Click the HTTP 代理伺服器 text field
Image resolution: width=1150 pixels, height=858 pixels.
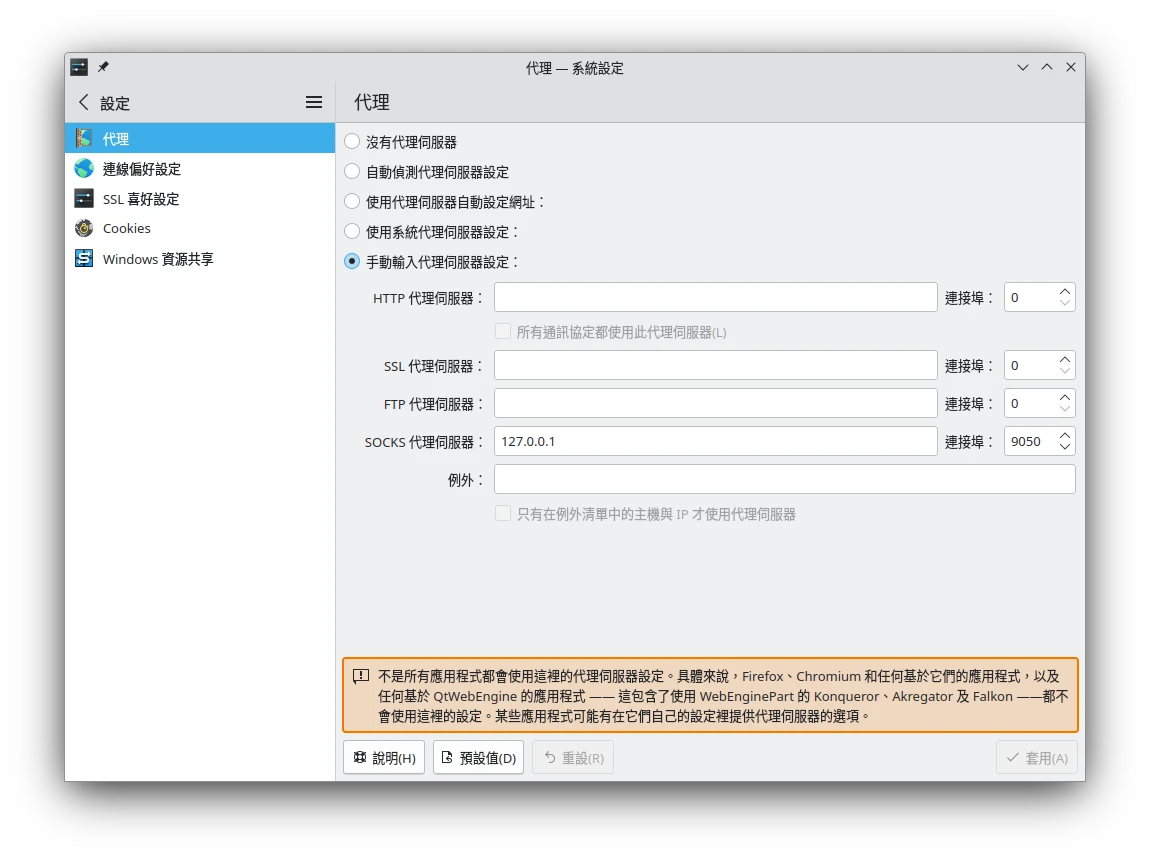coord(715,297)
